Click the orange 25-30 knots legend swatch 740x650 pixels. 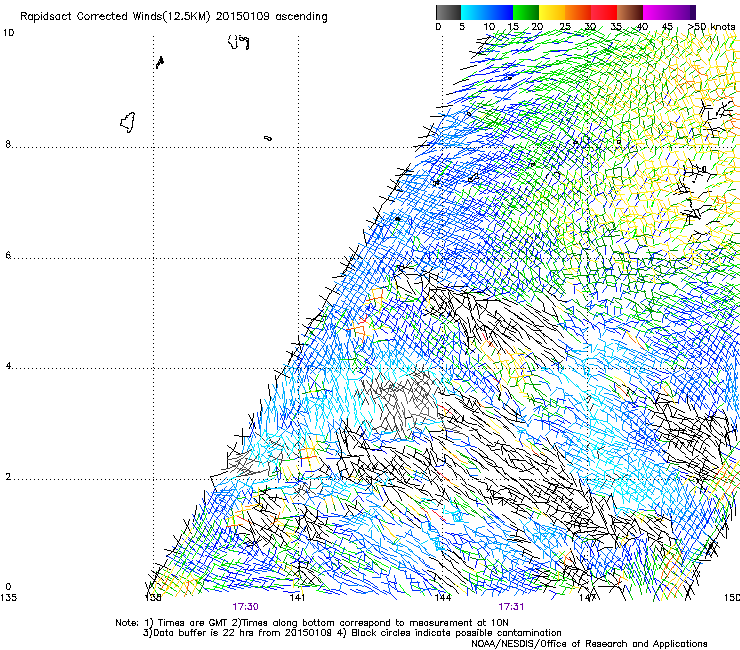coord(578,12)
